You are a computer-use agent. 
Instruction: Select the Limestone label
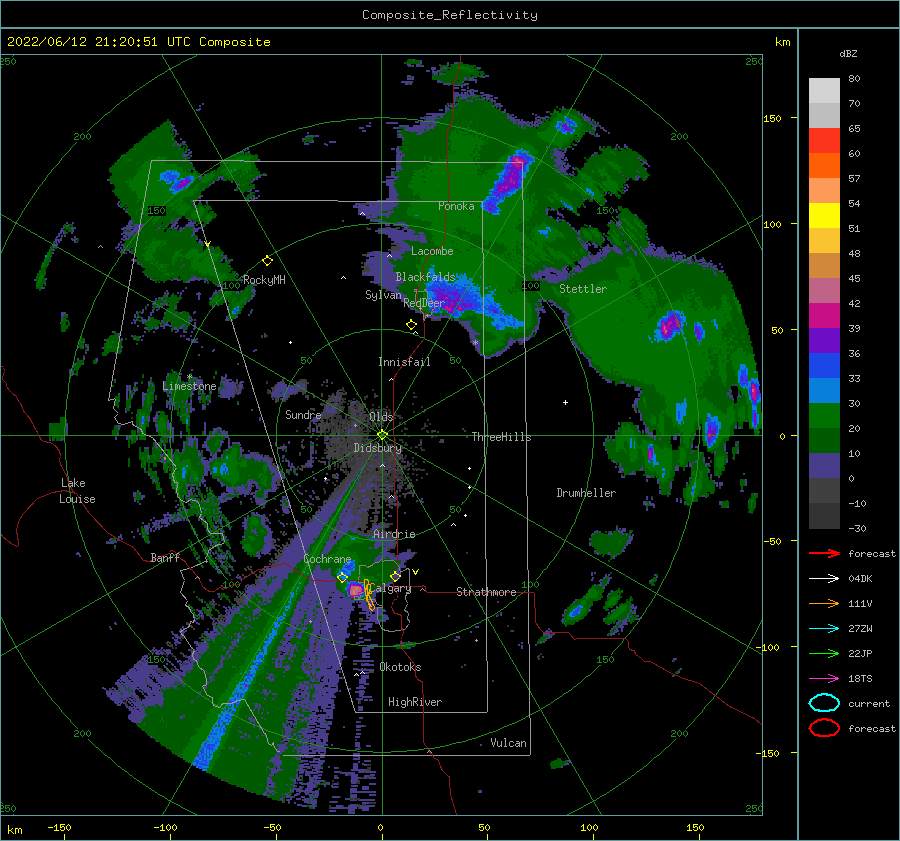pyautogui.click(x=189, y=386)
